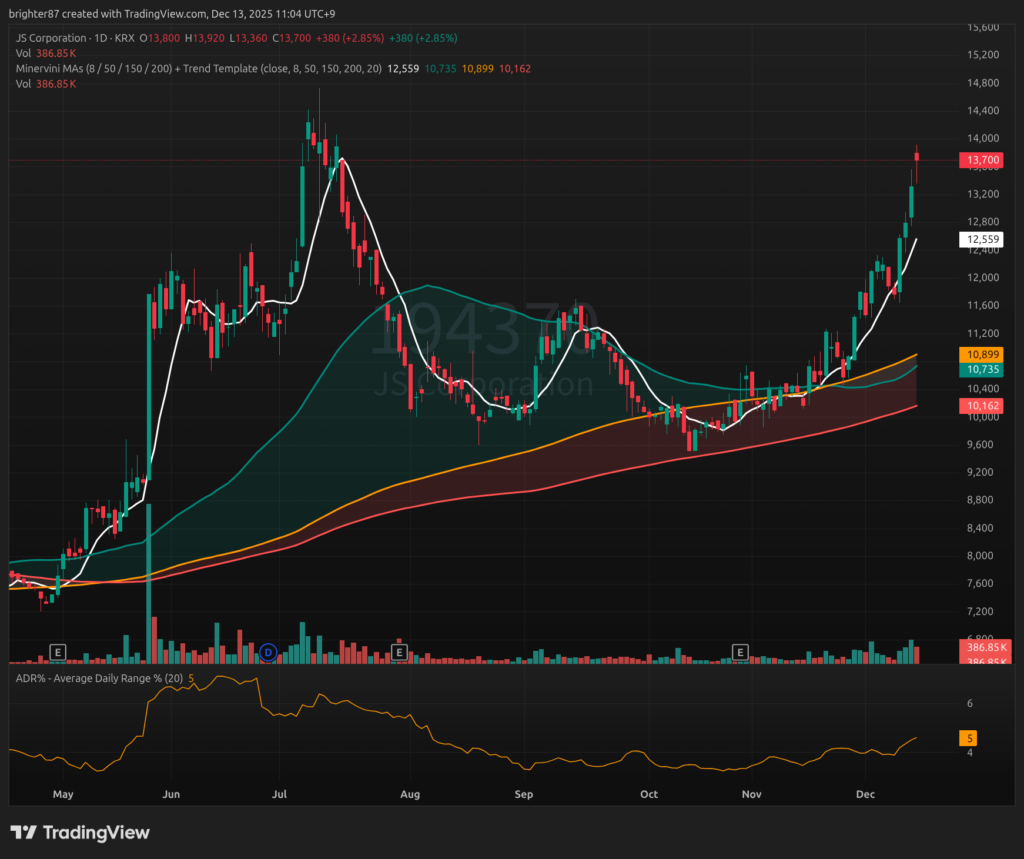The height and width of the screenshot is (859, 1024).
Task: Click the red 13,700 current price label
Action: [979, 160]
